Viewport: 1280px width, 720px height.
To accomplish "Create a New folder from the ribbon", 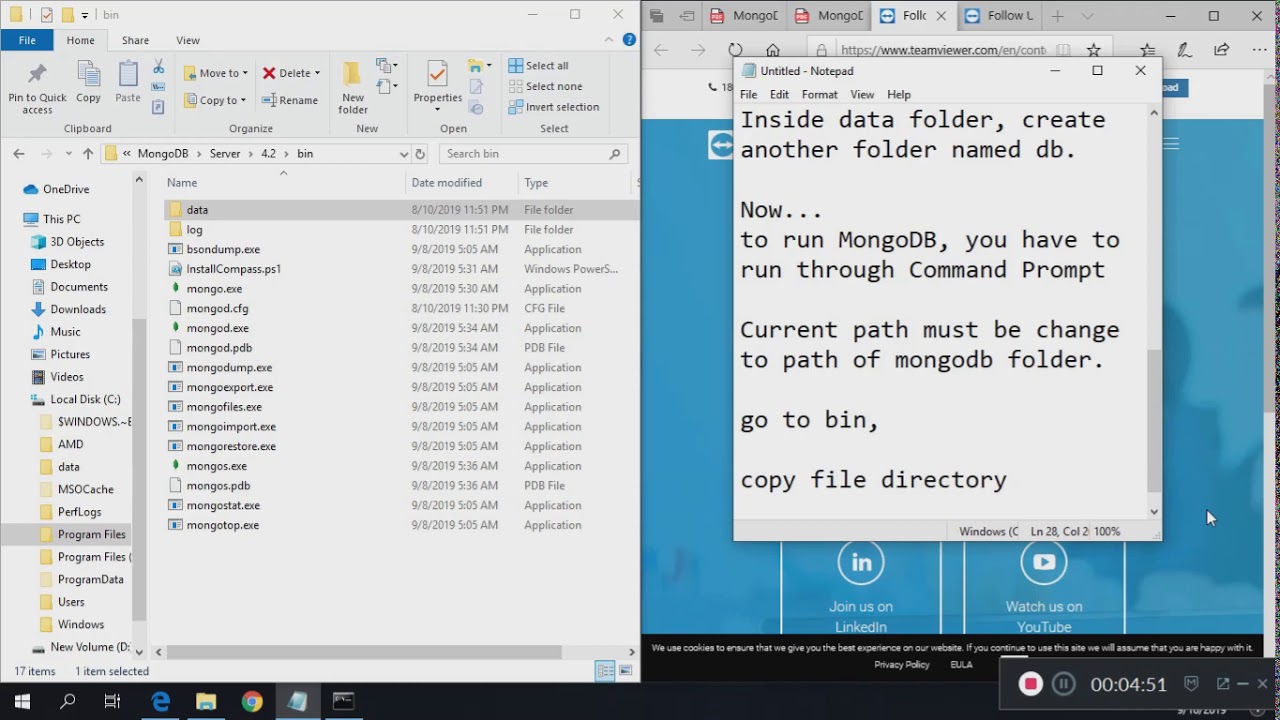I will [x=353, y=88].
